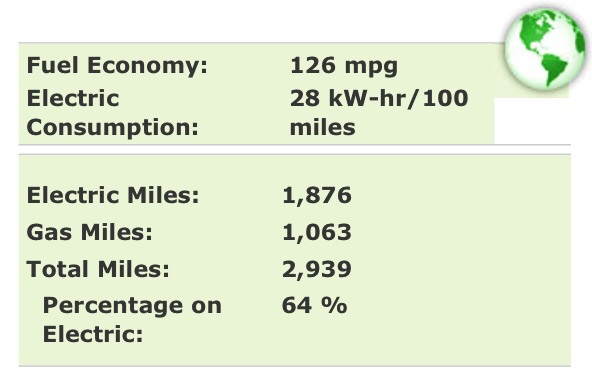Click the divider between the two panels
Viewport: 592px width, 370px height.
coord(294,150)
